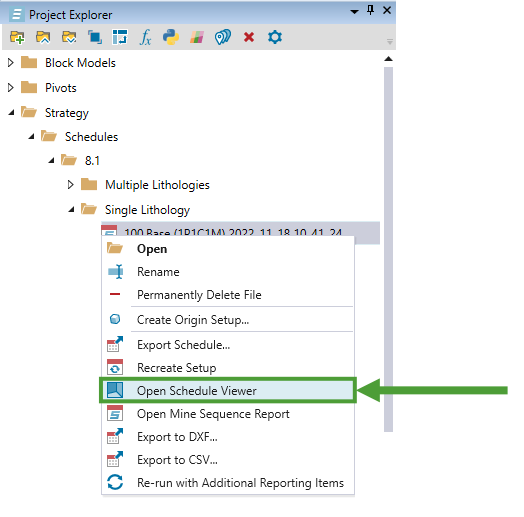Select the Single Lithology folder

pyautogui.click(x=147, y=210)
